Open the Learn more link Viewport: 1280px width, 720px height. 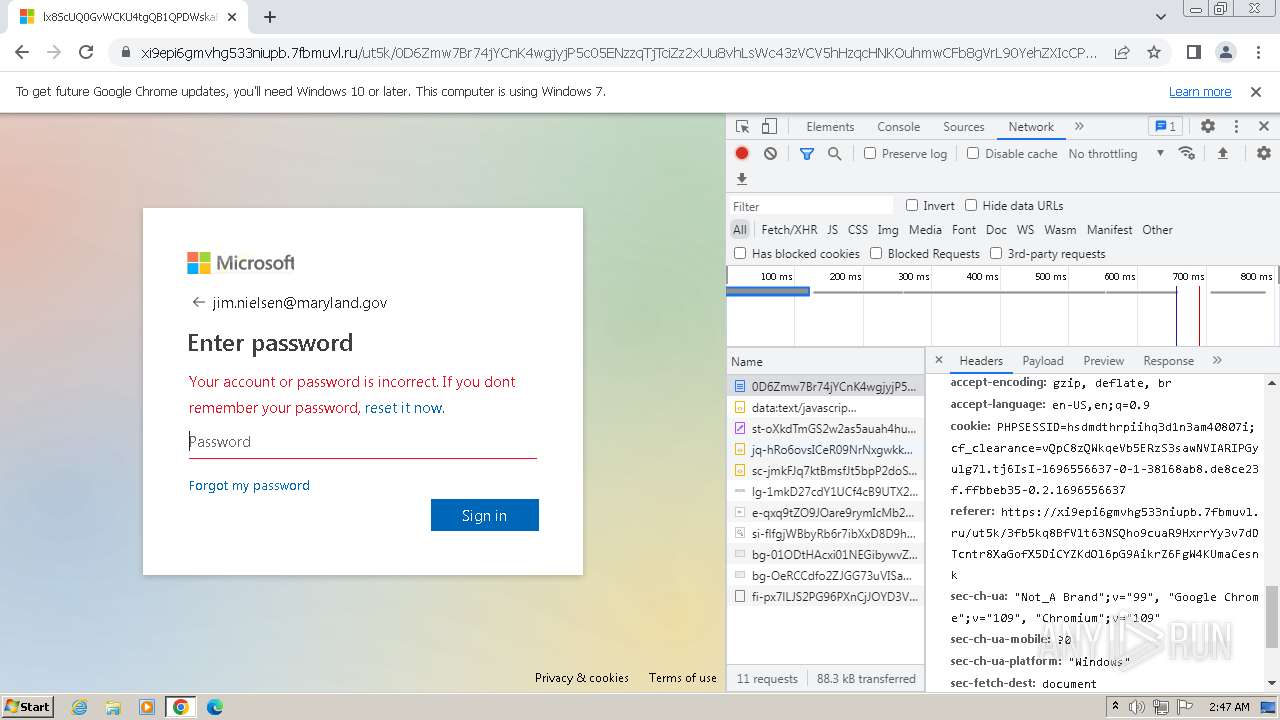[1200, 92]
